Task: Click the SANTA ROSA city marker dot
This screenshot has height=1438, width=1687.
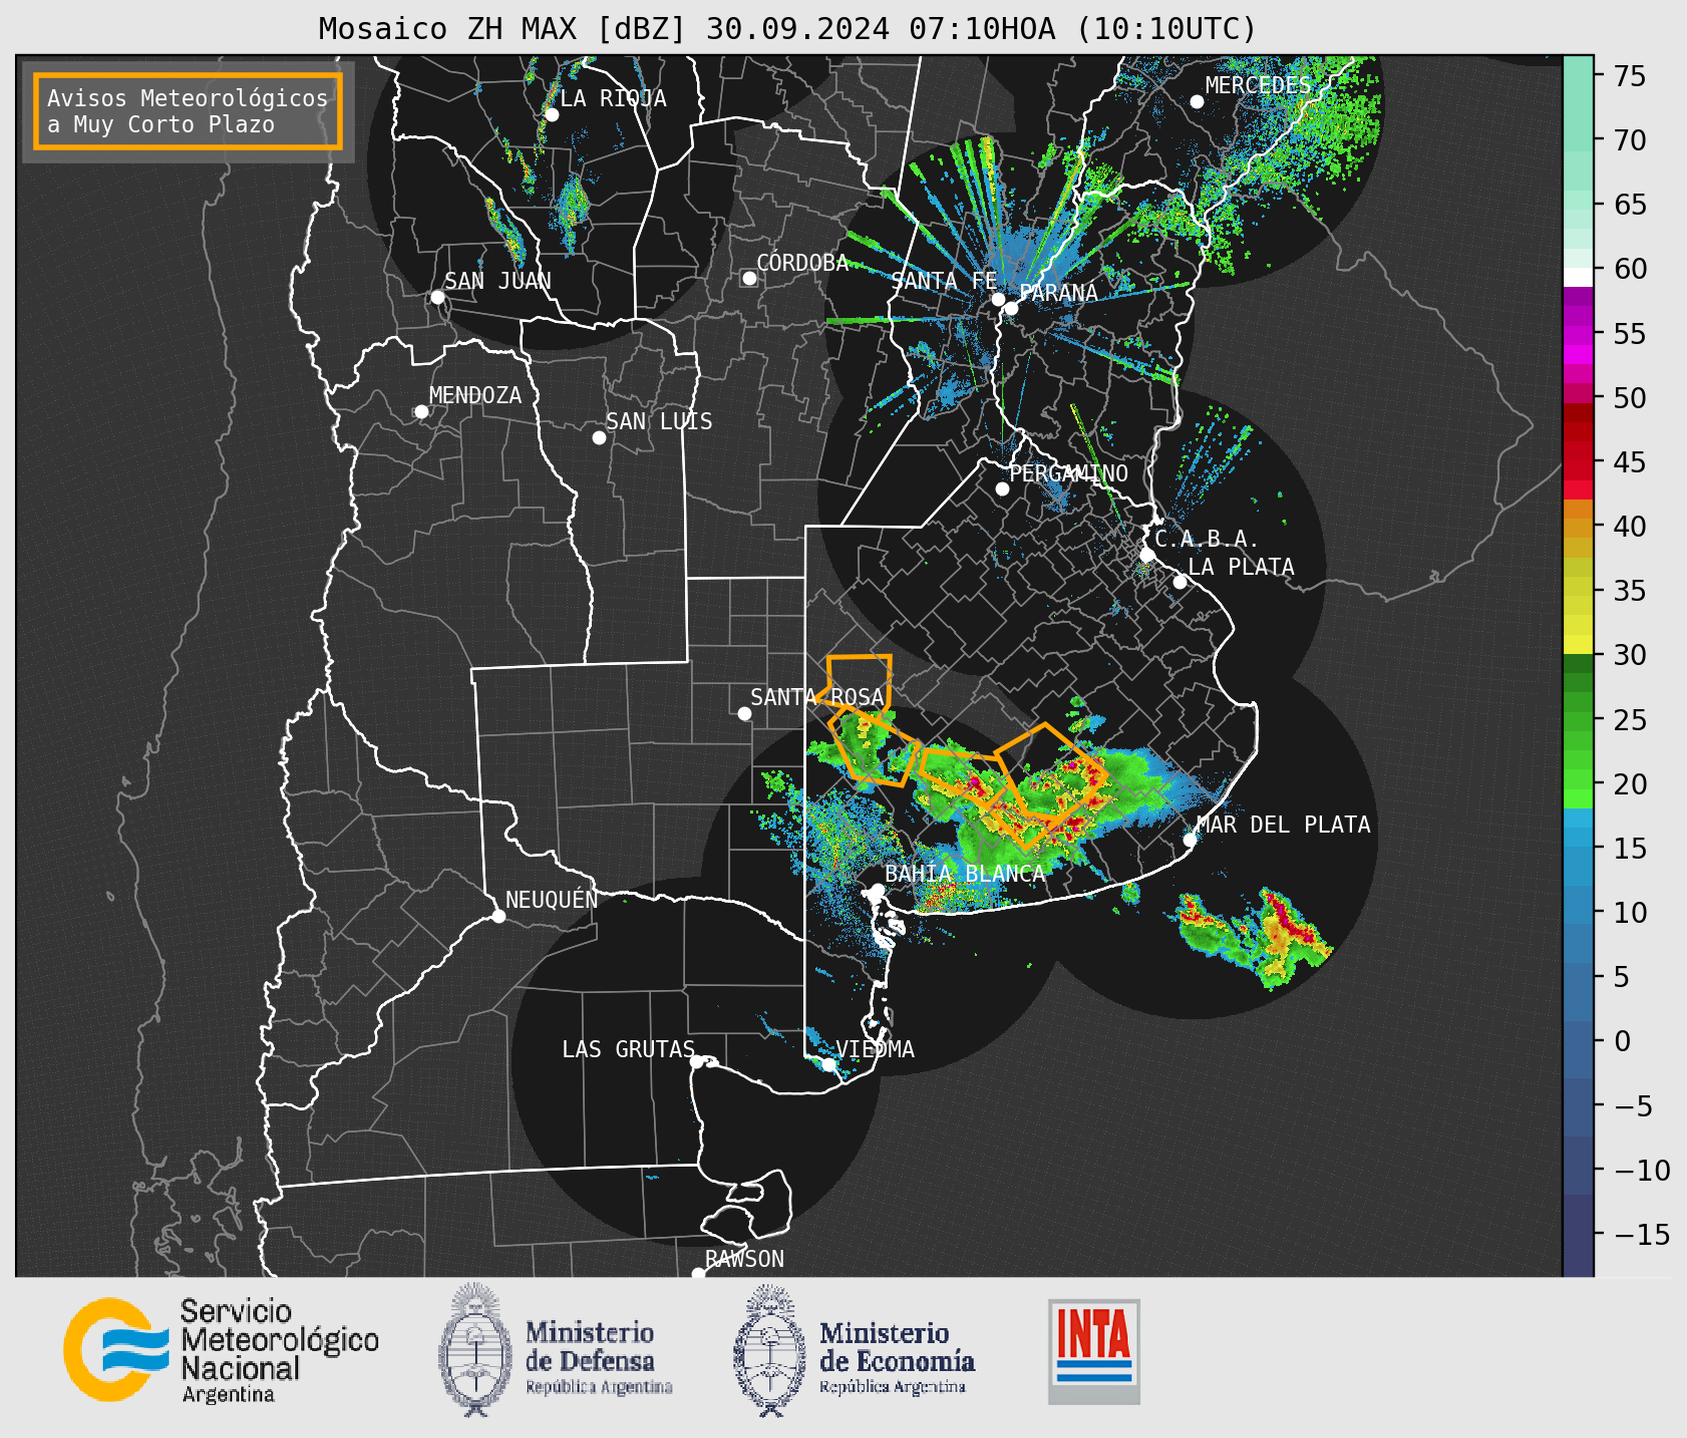Action: (x=744, y=714)
